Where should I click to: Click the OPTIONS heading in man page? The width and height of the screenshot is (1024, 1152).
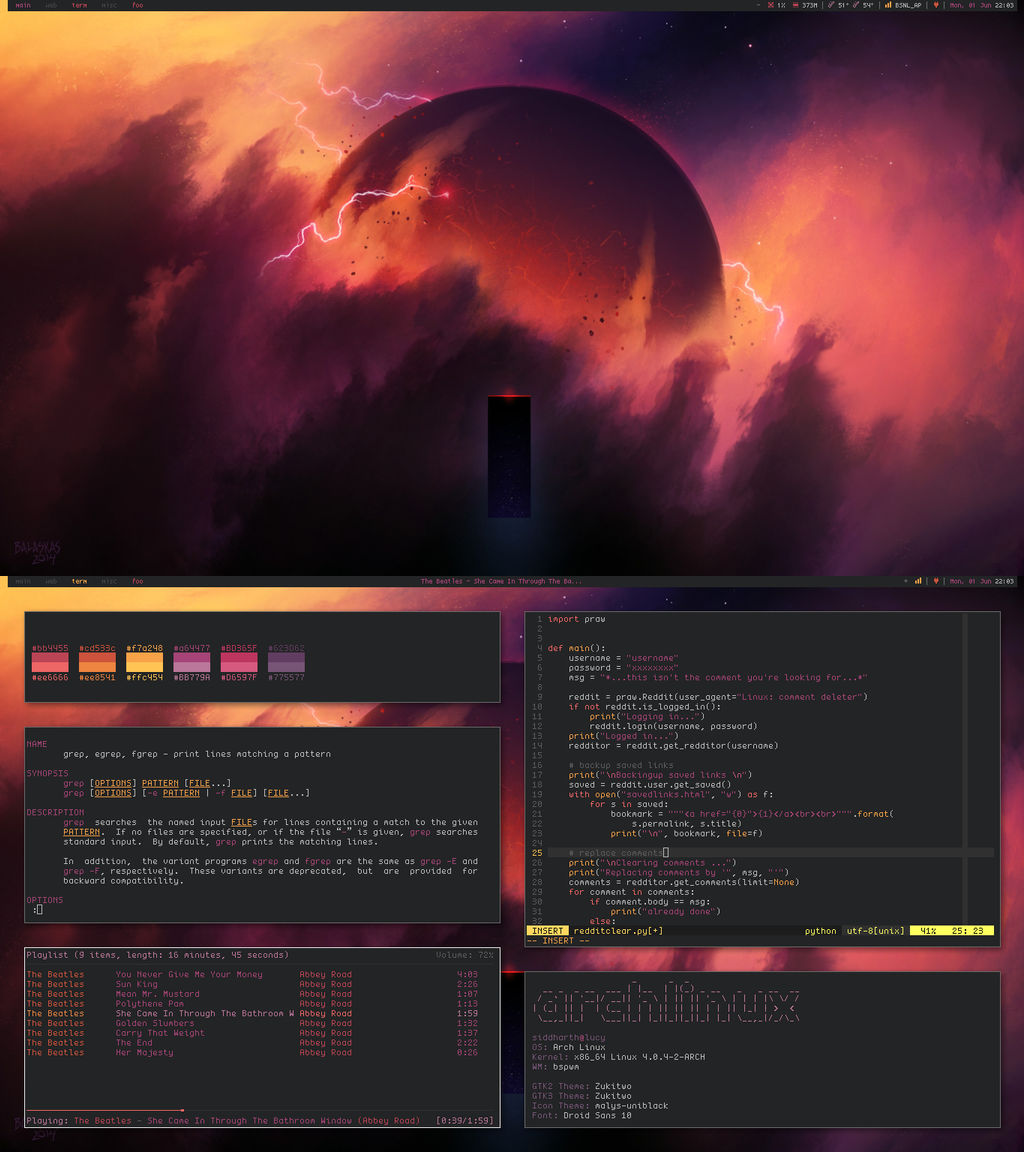(x=45, y=900)
